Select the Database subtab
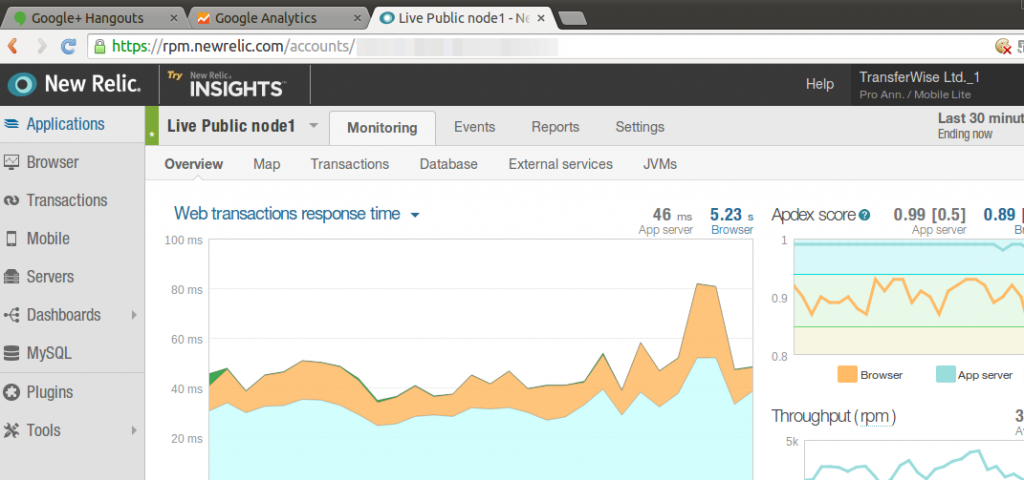This screenshot has width=1024, height=480. (448, 164)
